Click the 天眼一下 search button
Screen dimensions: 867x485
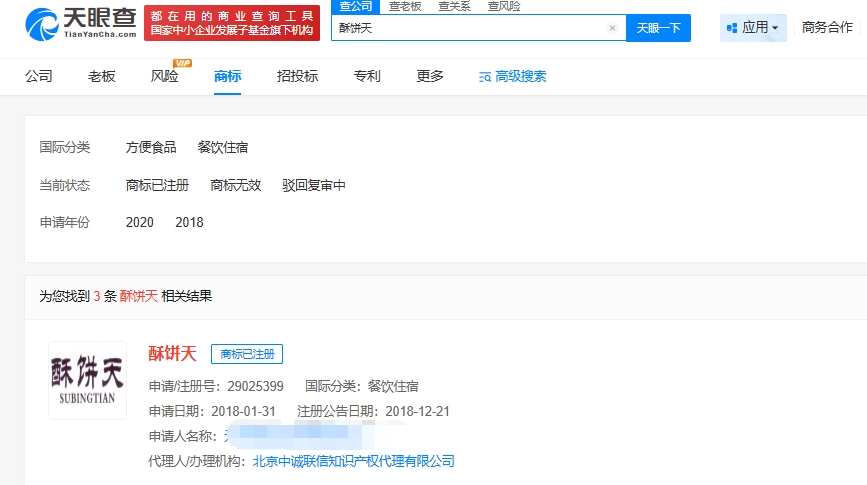(x=658, y=28)
